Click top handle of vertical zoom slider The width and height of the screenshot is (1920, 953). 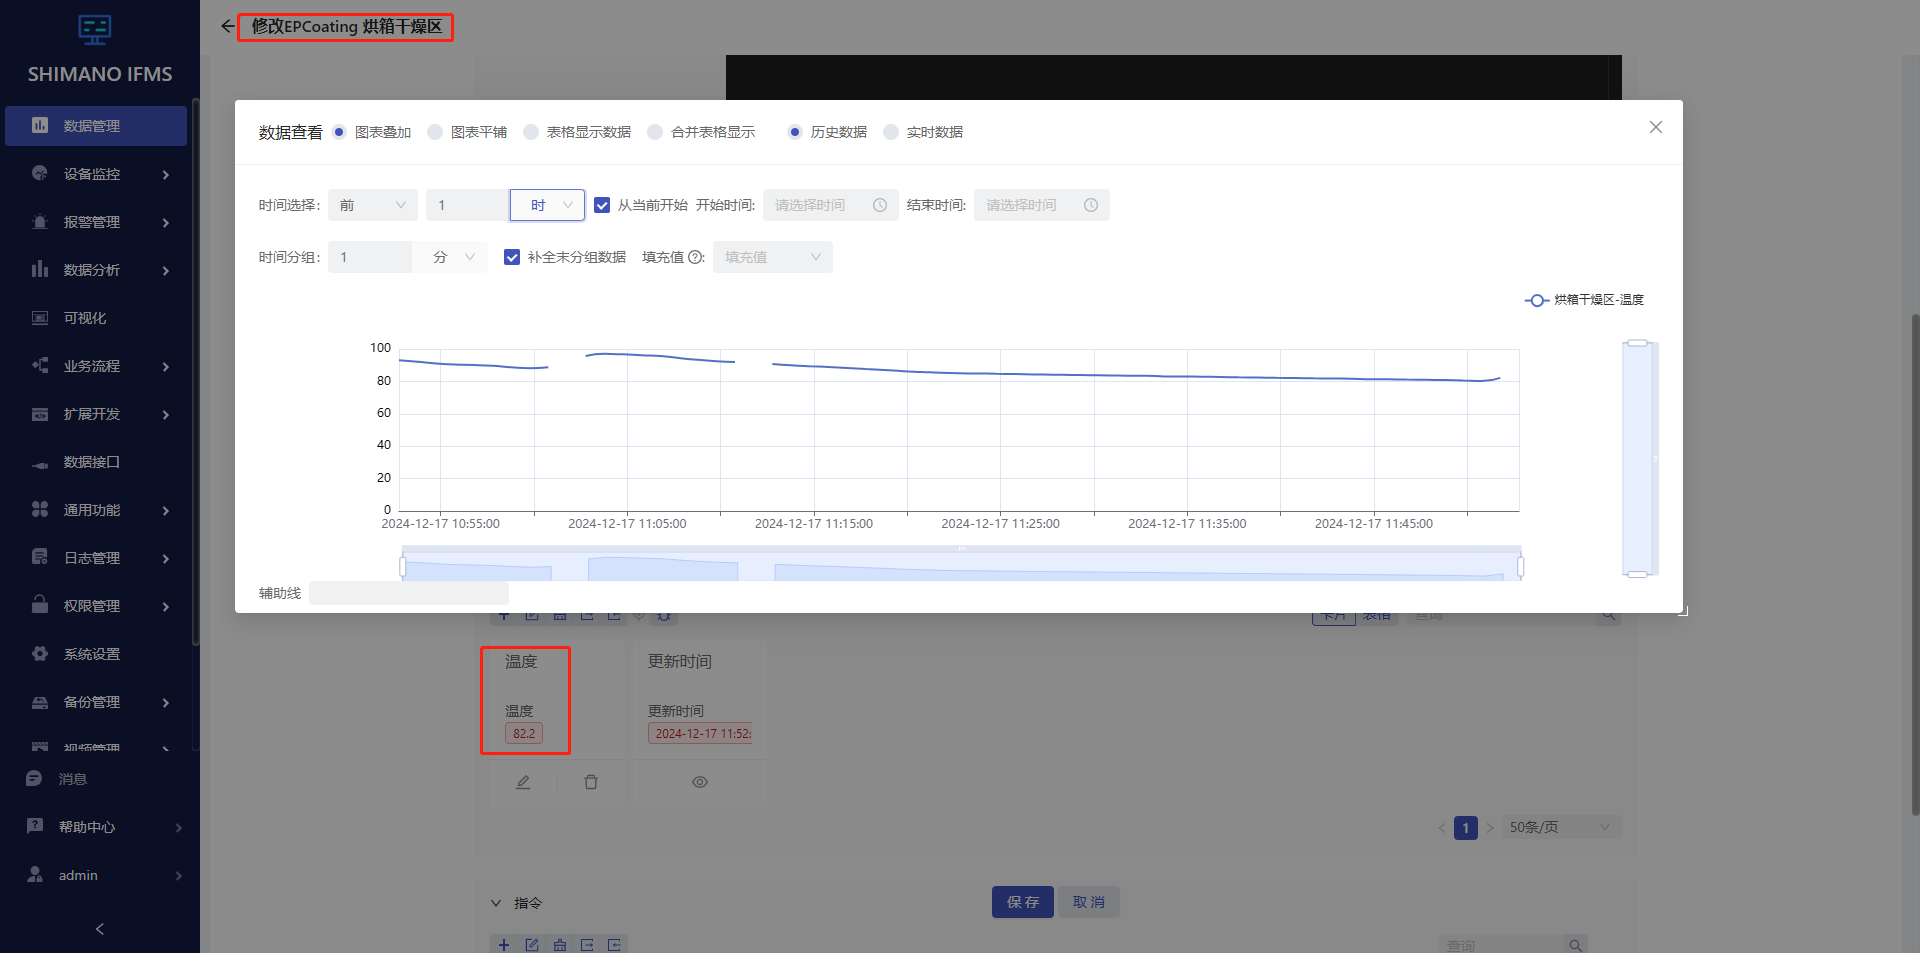[x=1637, y=343]
